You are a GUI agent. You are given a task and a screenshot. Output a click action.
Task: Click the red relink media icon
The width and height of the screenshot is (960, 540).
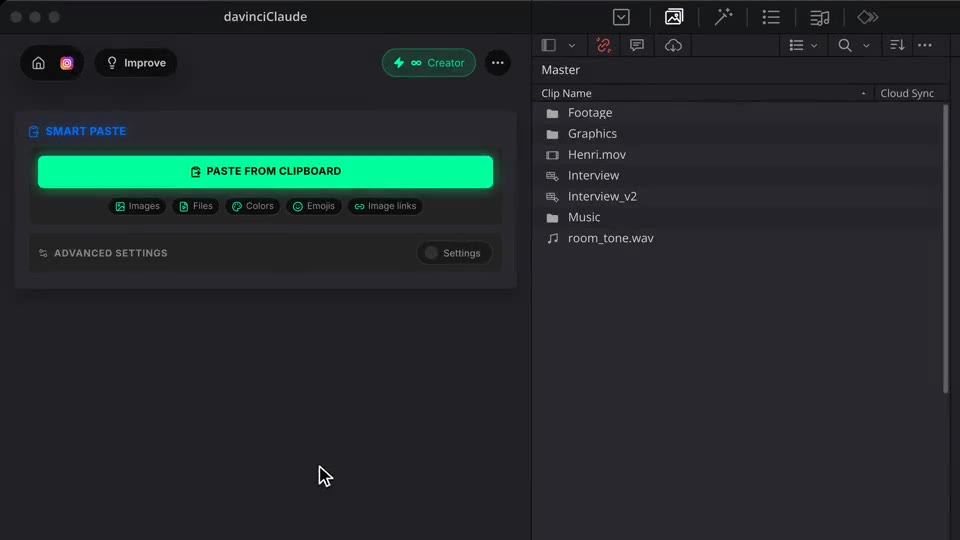pyautogui.click(x=604, y=45)
